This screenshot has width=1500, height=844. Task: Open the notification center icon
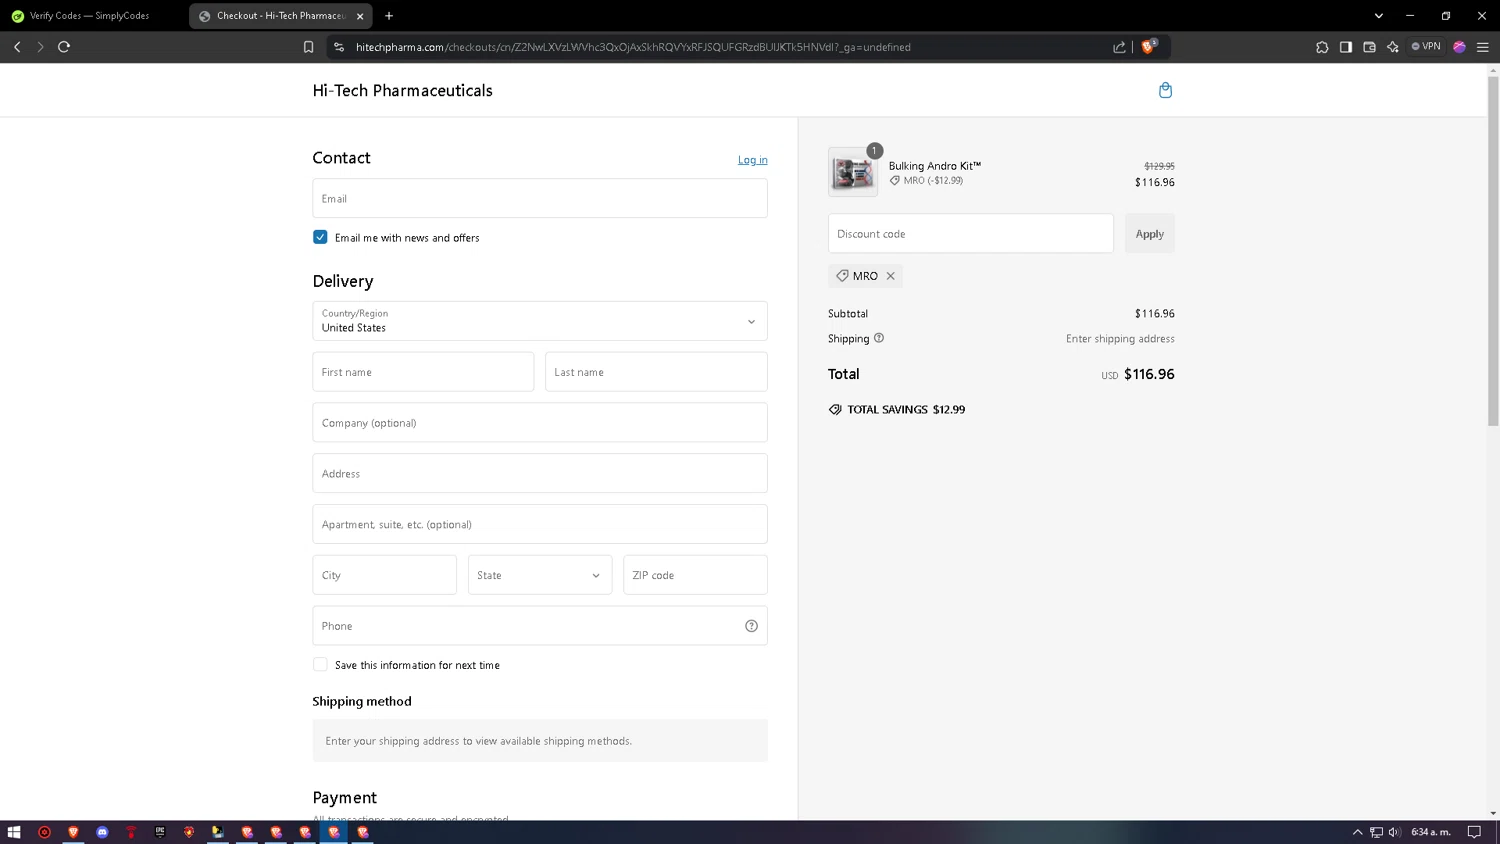pos(1474,832)
